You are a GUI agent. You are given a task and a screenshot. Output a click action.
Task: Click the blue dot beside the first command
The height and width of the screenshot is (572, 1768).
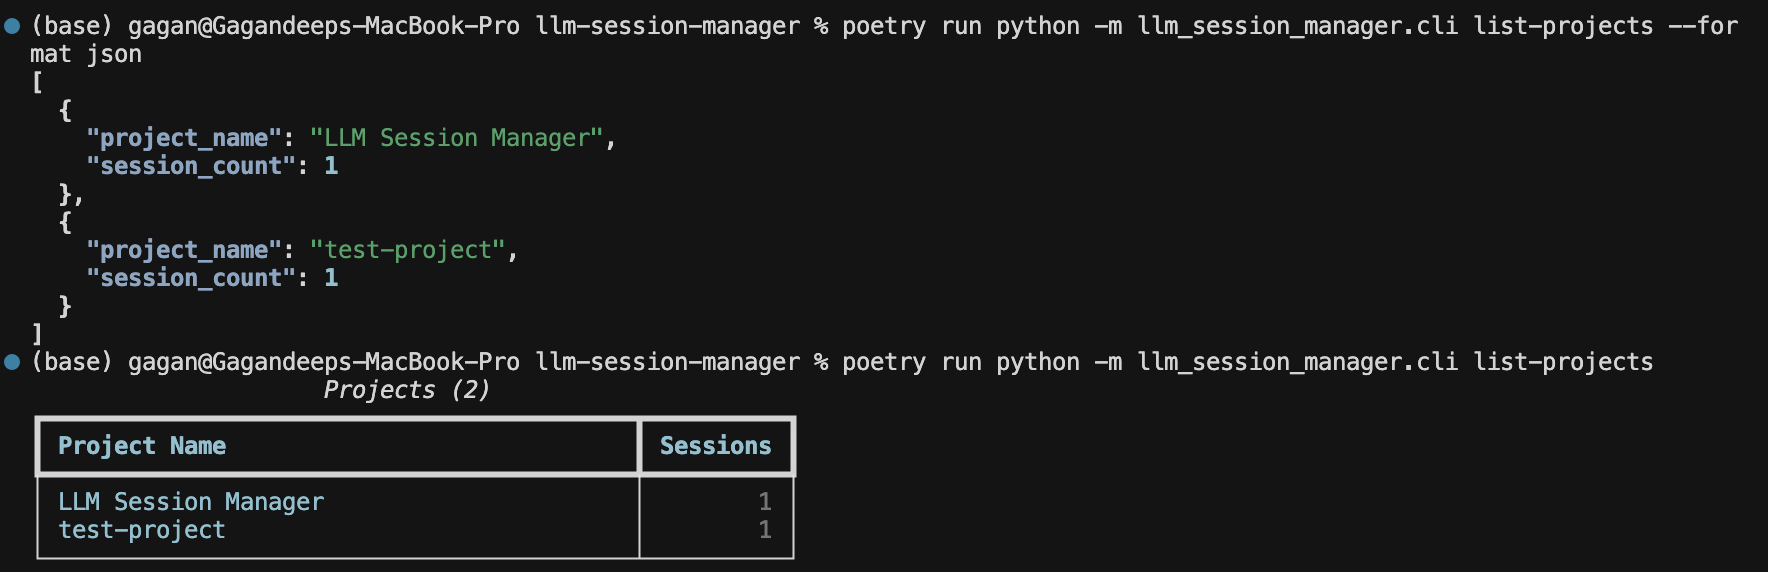(x=12, y=27)
